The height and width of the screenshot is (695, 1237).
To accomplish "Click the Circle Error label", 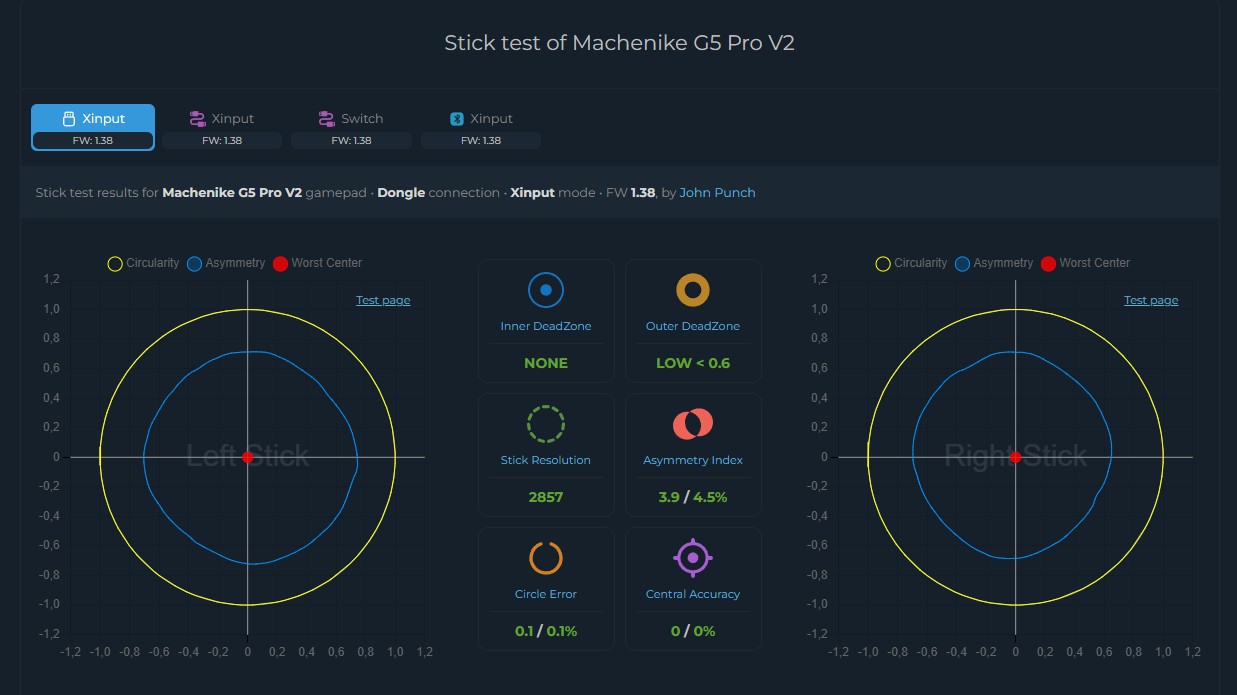I will click(546, 594).
